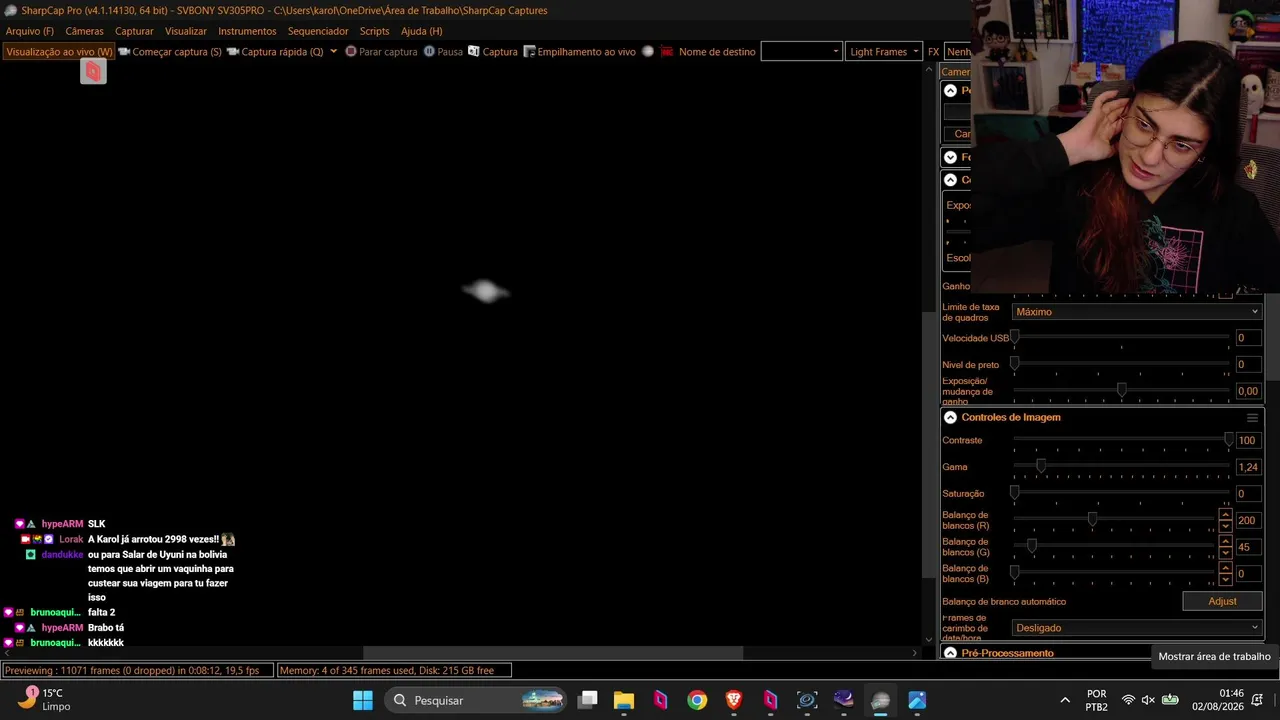Click the Captura rápida camera icon
The height and width of the screenshot is (720, 1280).
click(233, 51)
